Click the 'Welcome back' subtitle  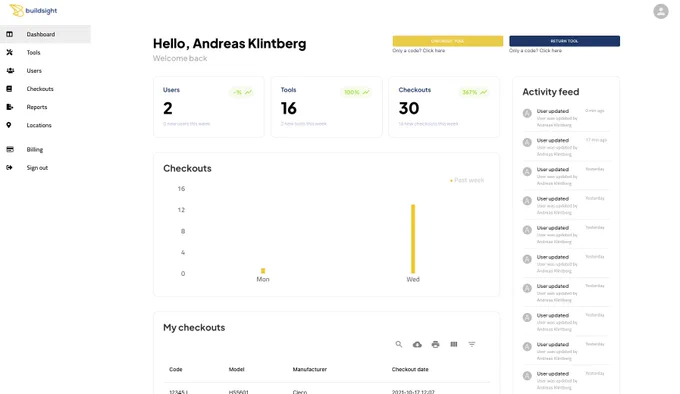180,58
